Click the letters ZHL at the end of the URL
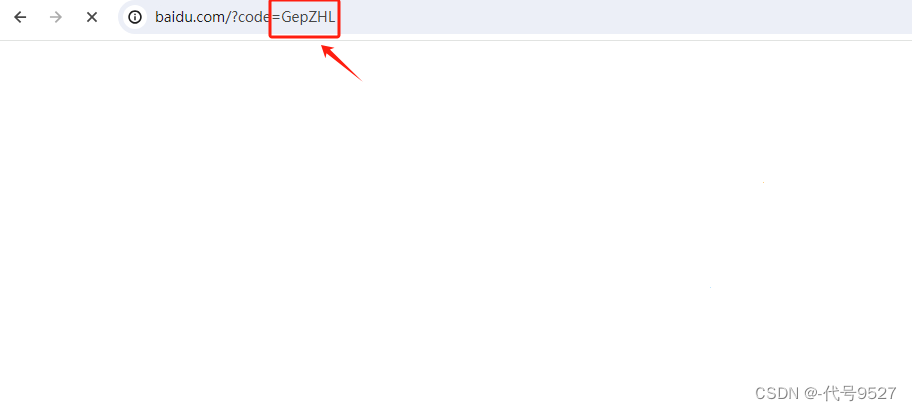This screenshot has height=411, width=912. (x=320, y=17)
